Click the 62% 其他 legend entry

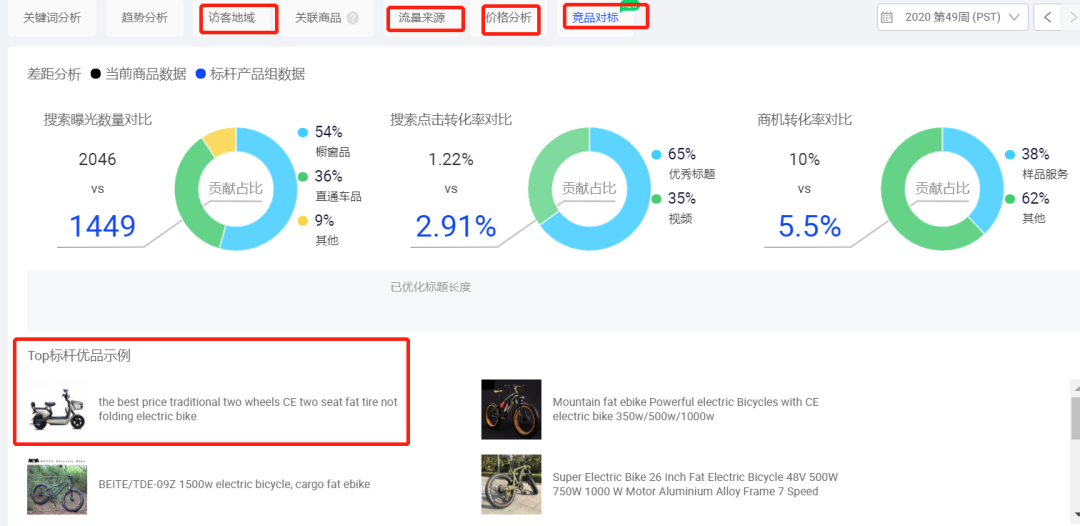(1027, 207)
